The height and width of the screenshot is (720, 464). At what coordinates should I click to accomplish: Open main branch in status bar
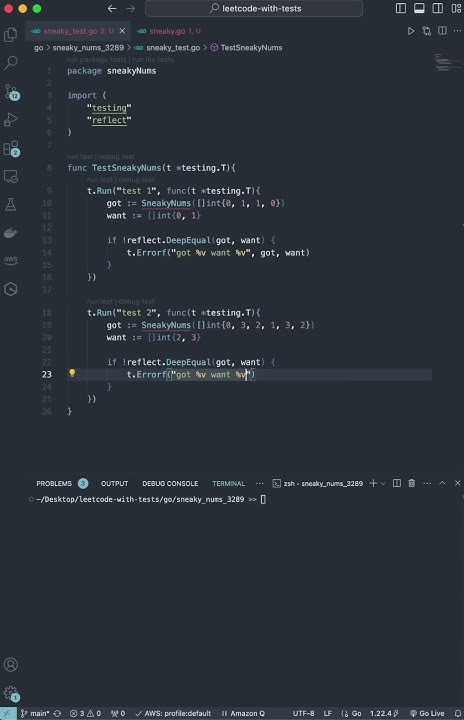point(35,714)
